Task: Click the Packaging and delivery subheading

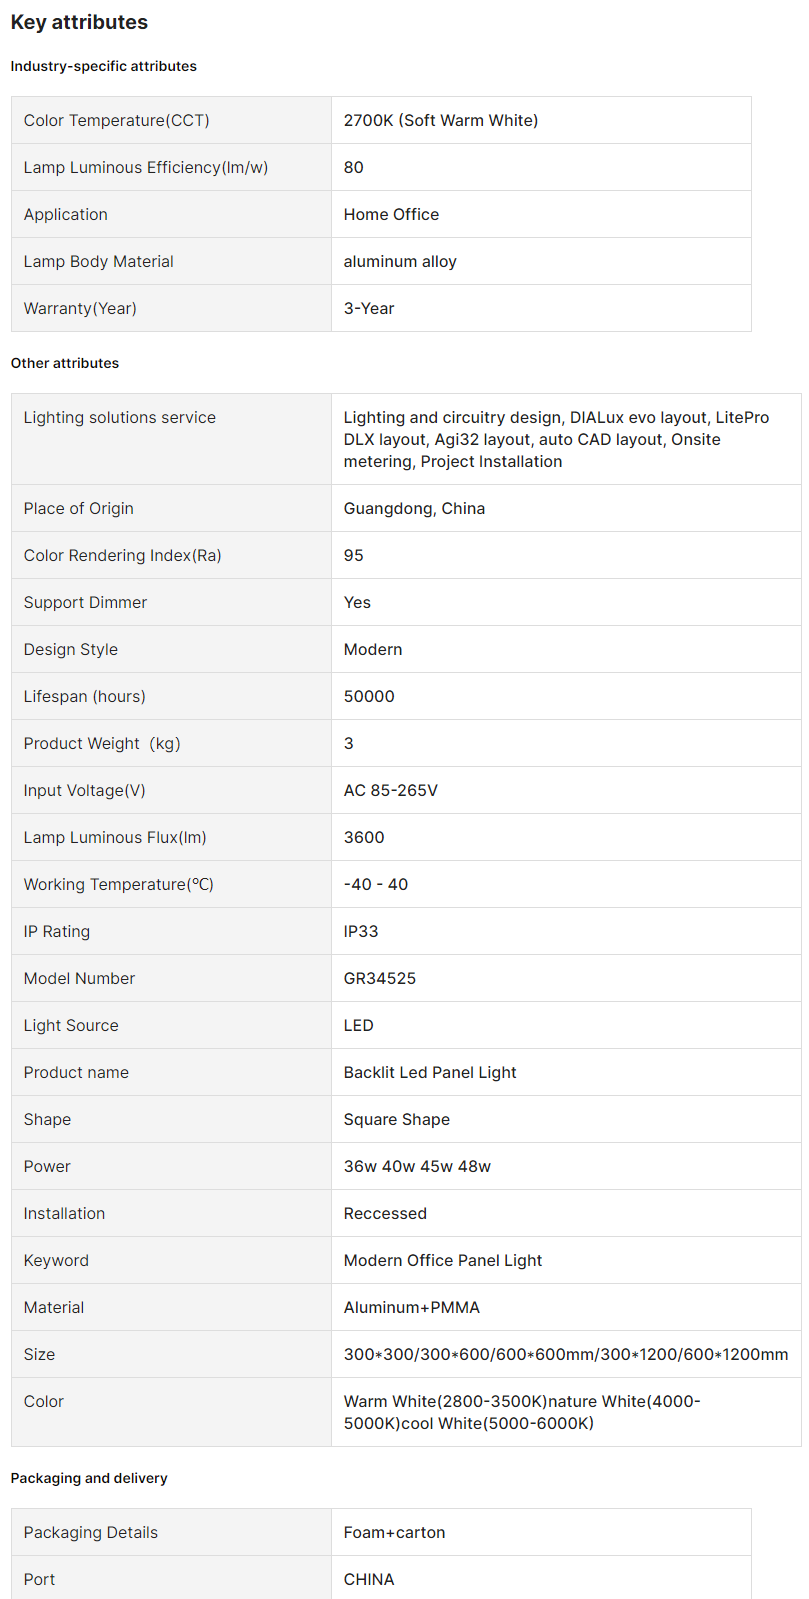Action: tap(89, 1478)
